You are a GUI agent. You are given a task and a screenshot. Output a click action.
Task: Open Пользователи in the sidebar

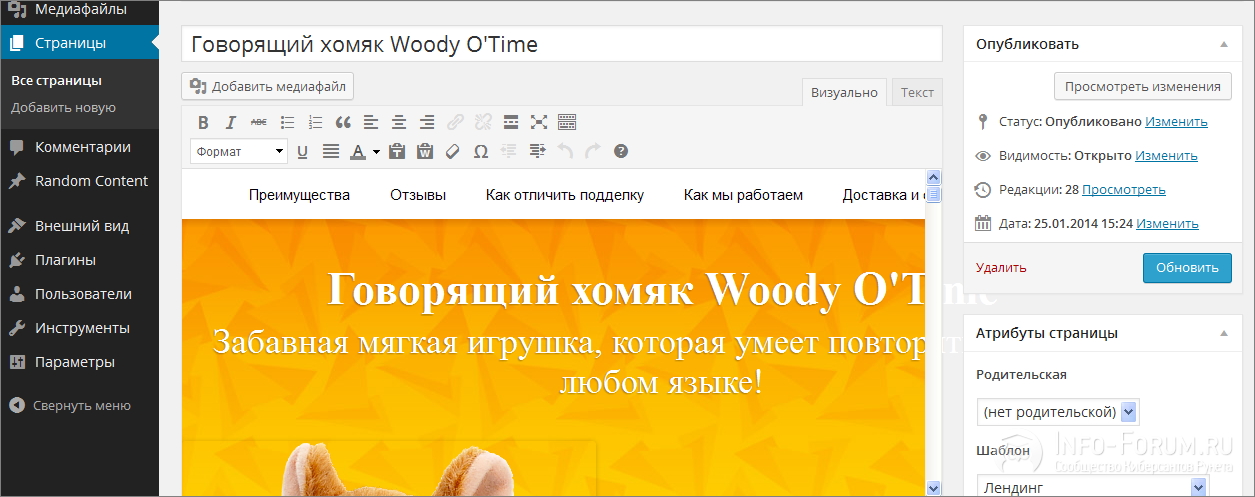coord(80,294)
